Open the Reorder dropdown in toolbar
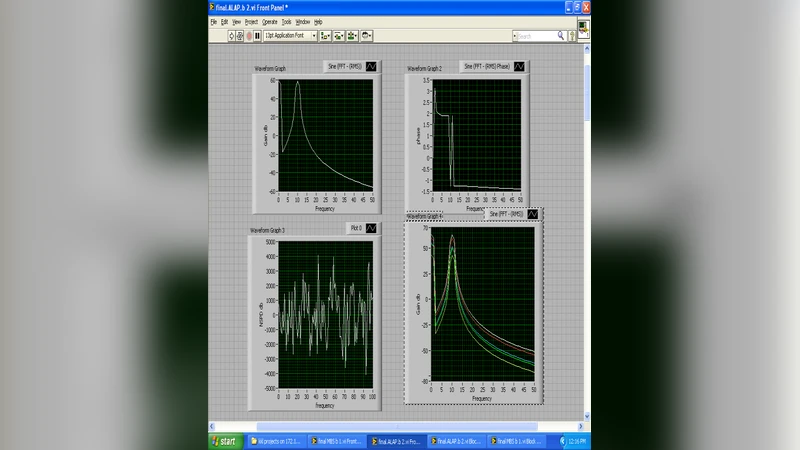 click(x=367, y=36)
